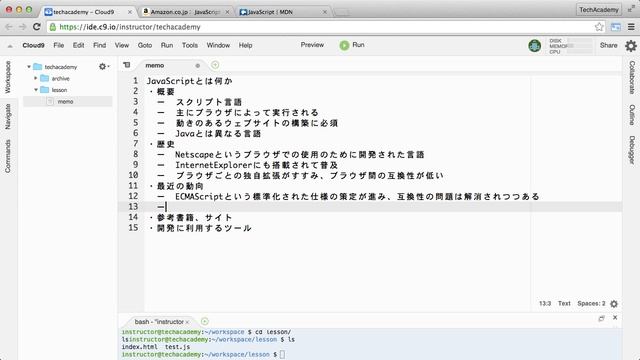Close the console panel
640x360 pixels.
pos(615,318)
